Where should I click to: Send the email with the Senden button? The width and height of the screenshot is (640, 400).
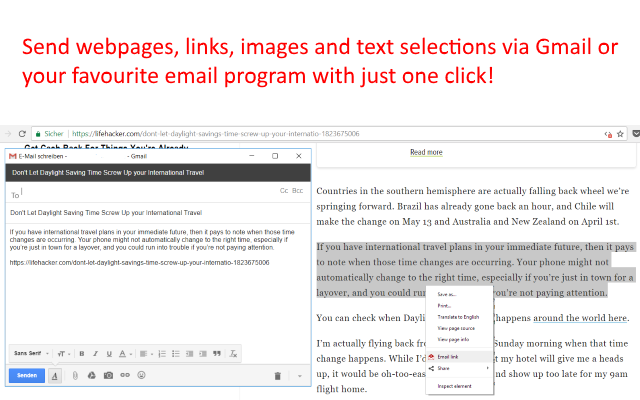pos(27,376)
